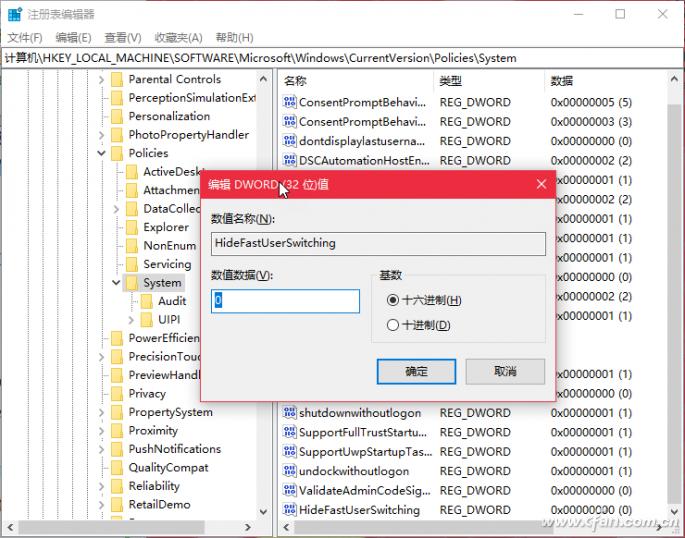
Task: Collapse the Policies tree node
Action: tap(101, 153)
